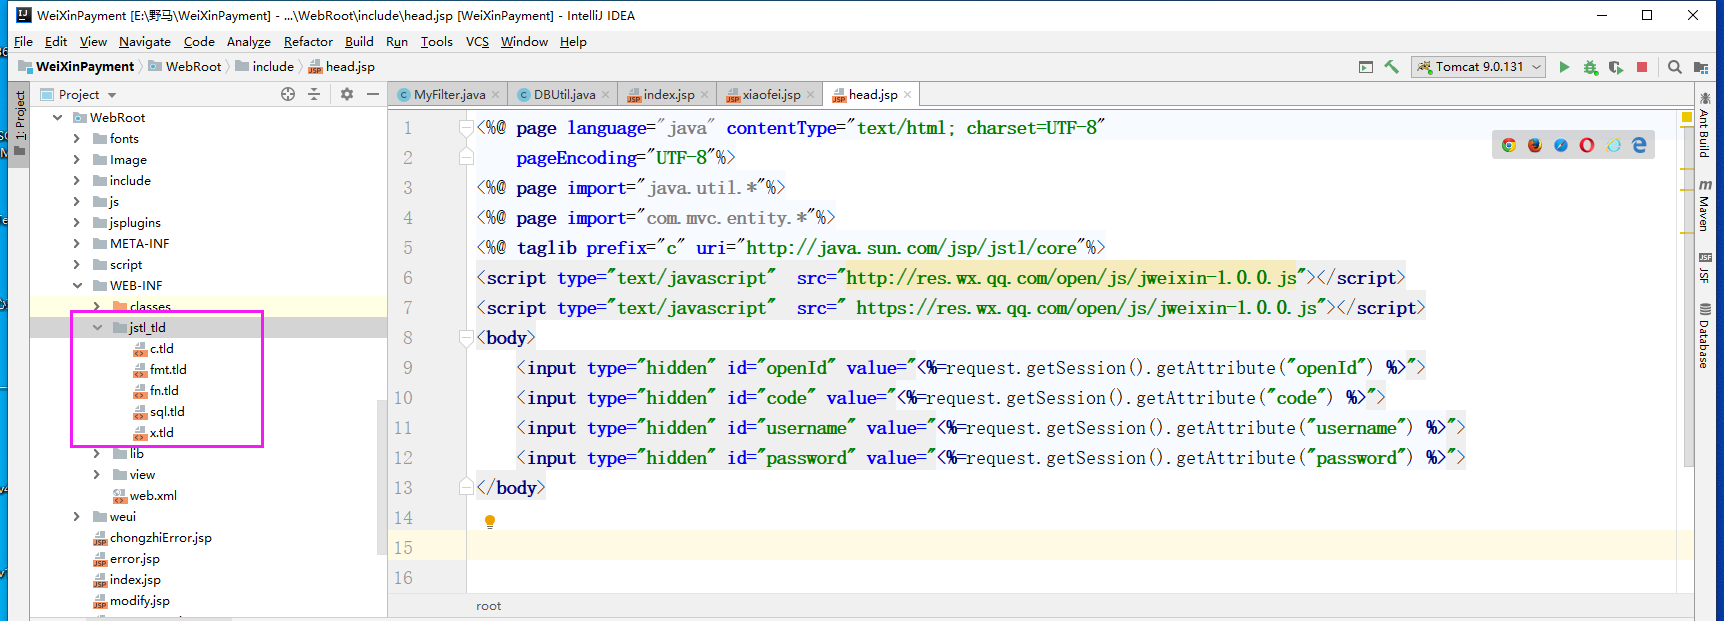Toggle the Database tool window side tab
The image size is (1724, 621).
tap(1704, 337)
